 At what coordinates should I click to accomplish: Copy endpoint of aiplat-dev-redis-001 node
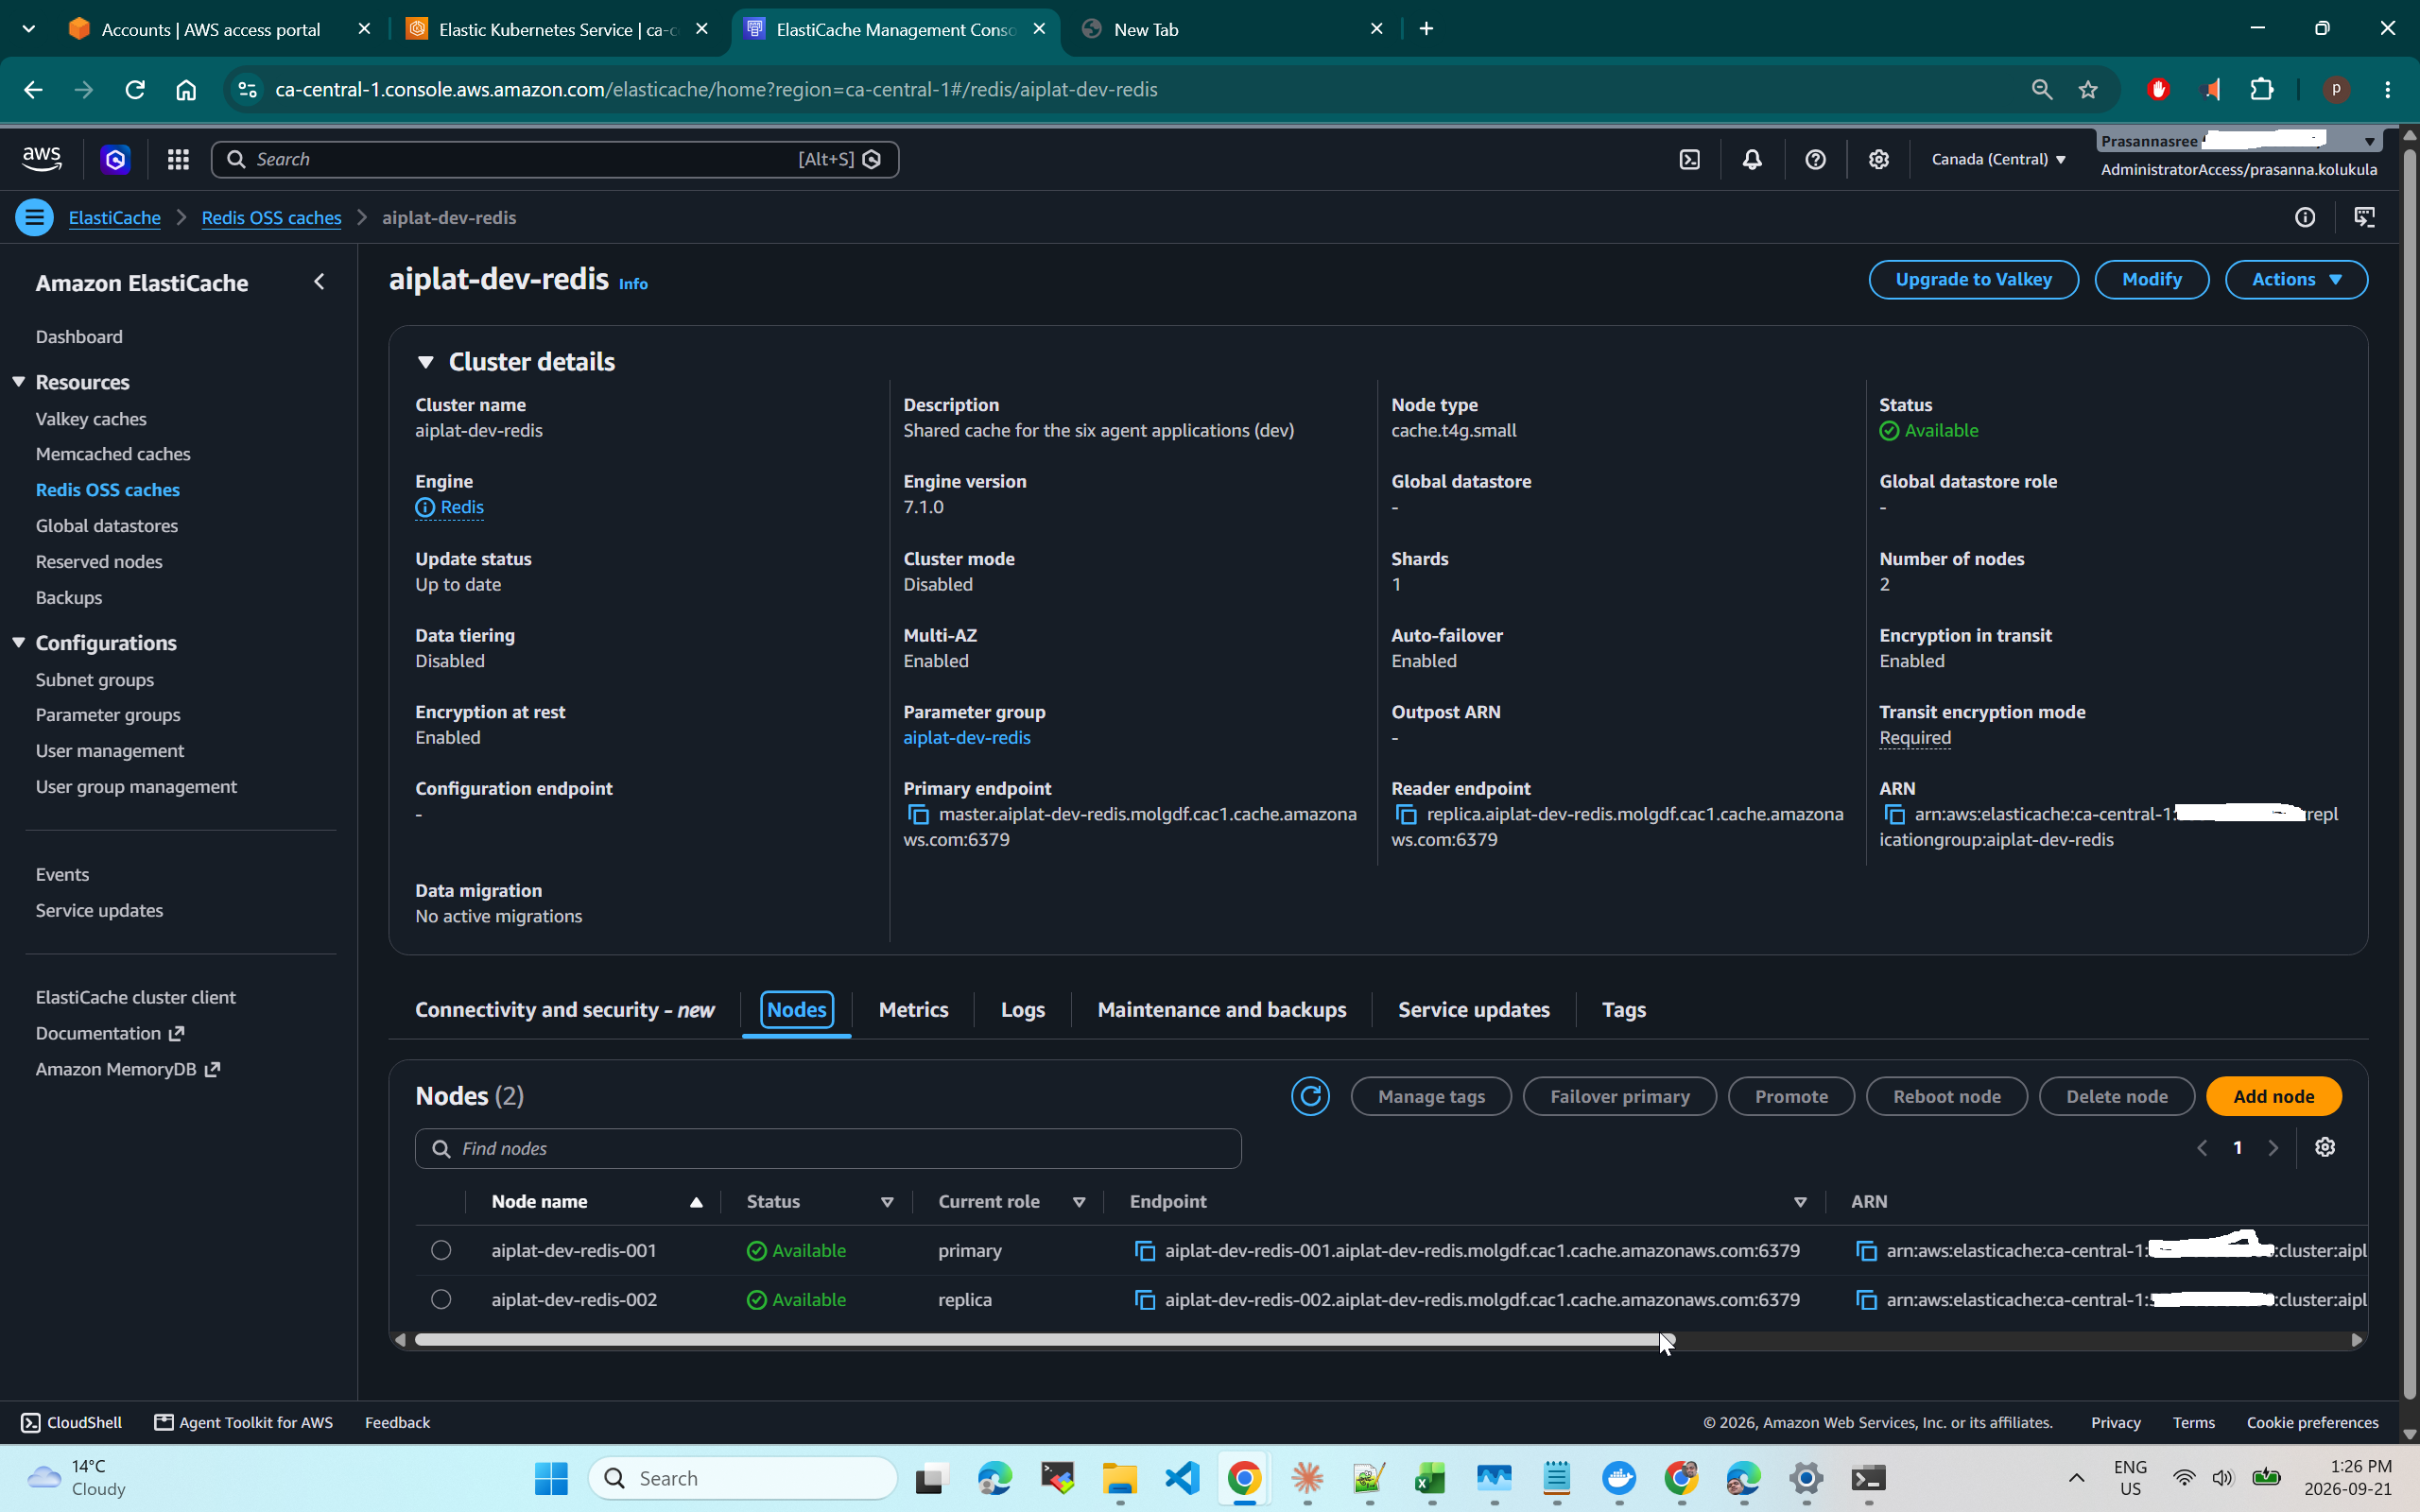click(x=1145, y=1251)
